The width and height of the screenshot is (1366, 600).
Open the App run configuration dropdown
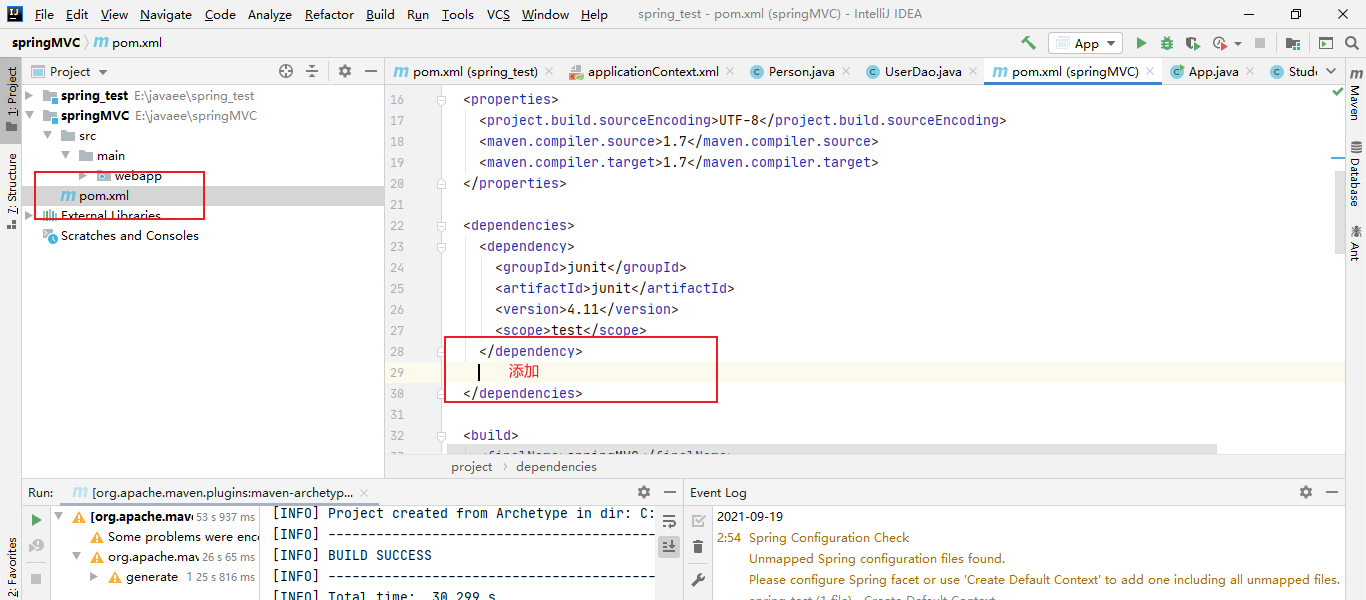pos(1085,43)
